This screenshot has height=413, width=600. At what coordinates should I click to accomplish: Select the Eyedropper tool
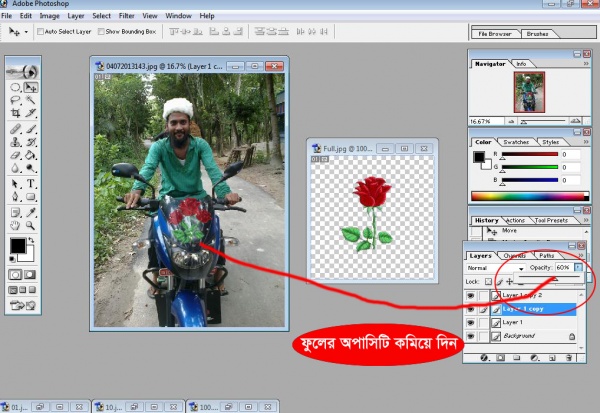31,212
